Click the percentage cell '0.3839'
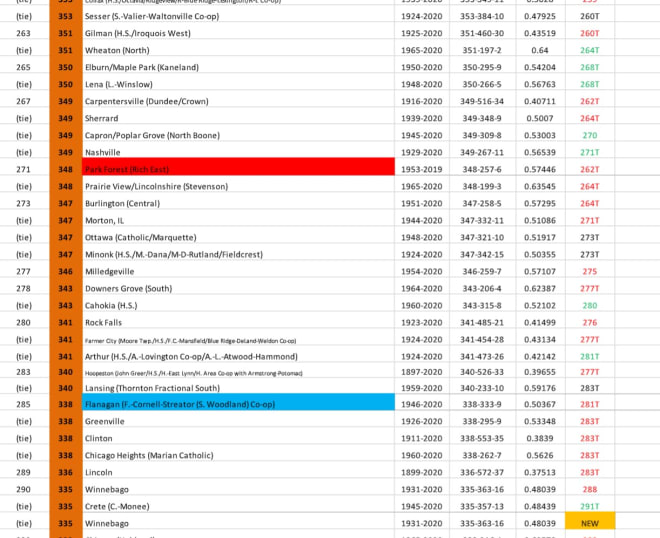Screen dimensions: 660x538 (x=540, y=439)
